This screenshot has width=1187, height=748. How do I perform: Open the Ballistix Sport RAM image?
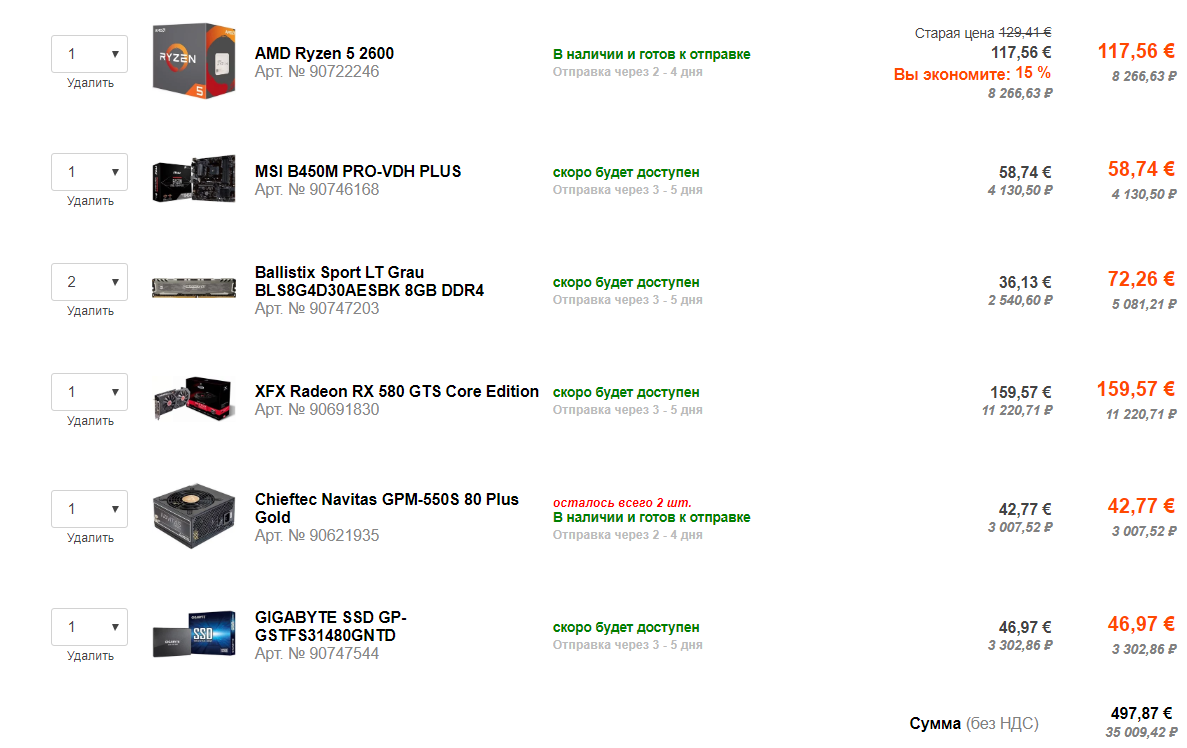coord(194,288)
